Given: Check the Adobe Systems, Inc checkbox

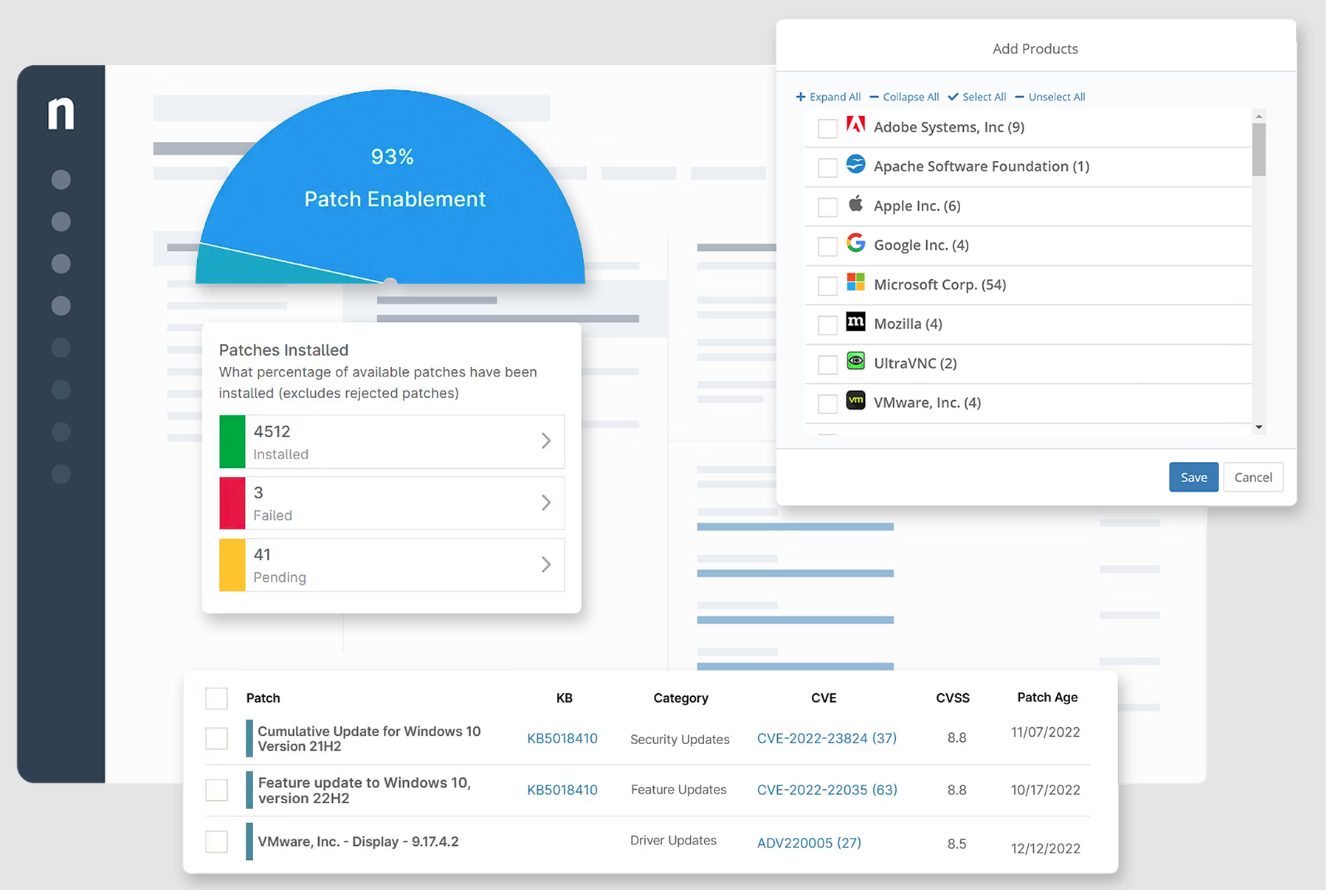Looking at the screenshot, I should click(827, 128).
